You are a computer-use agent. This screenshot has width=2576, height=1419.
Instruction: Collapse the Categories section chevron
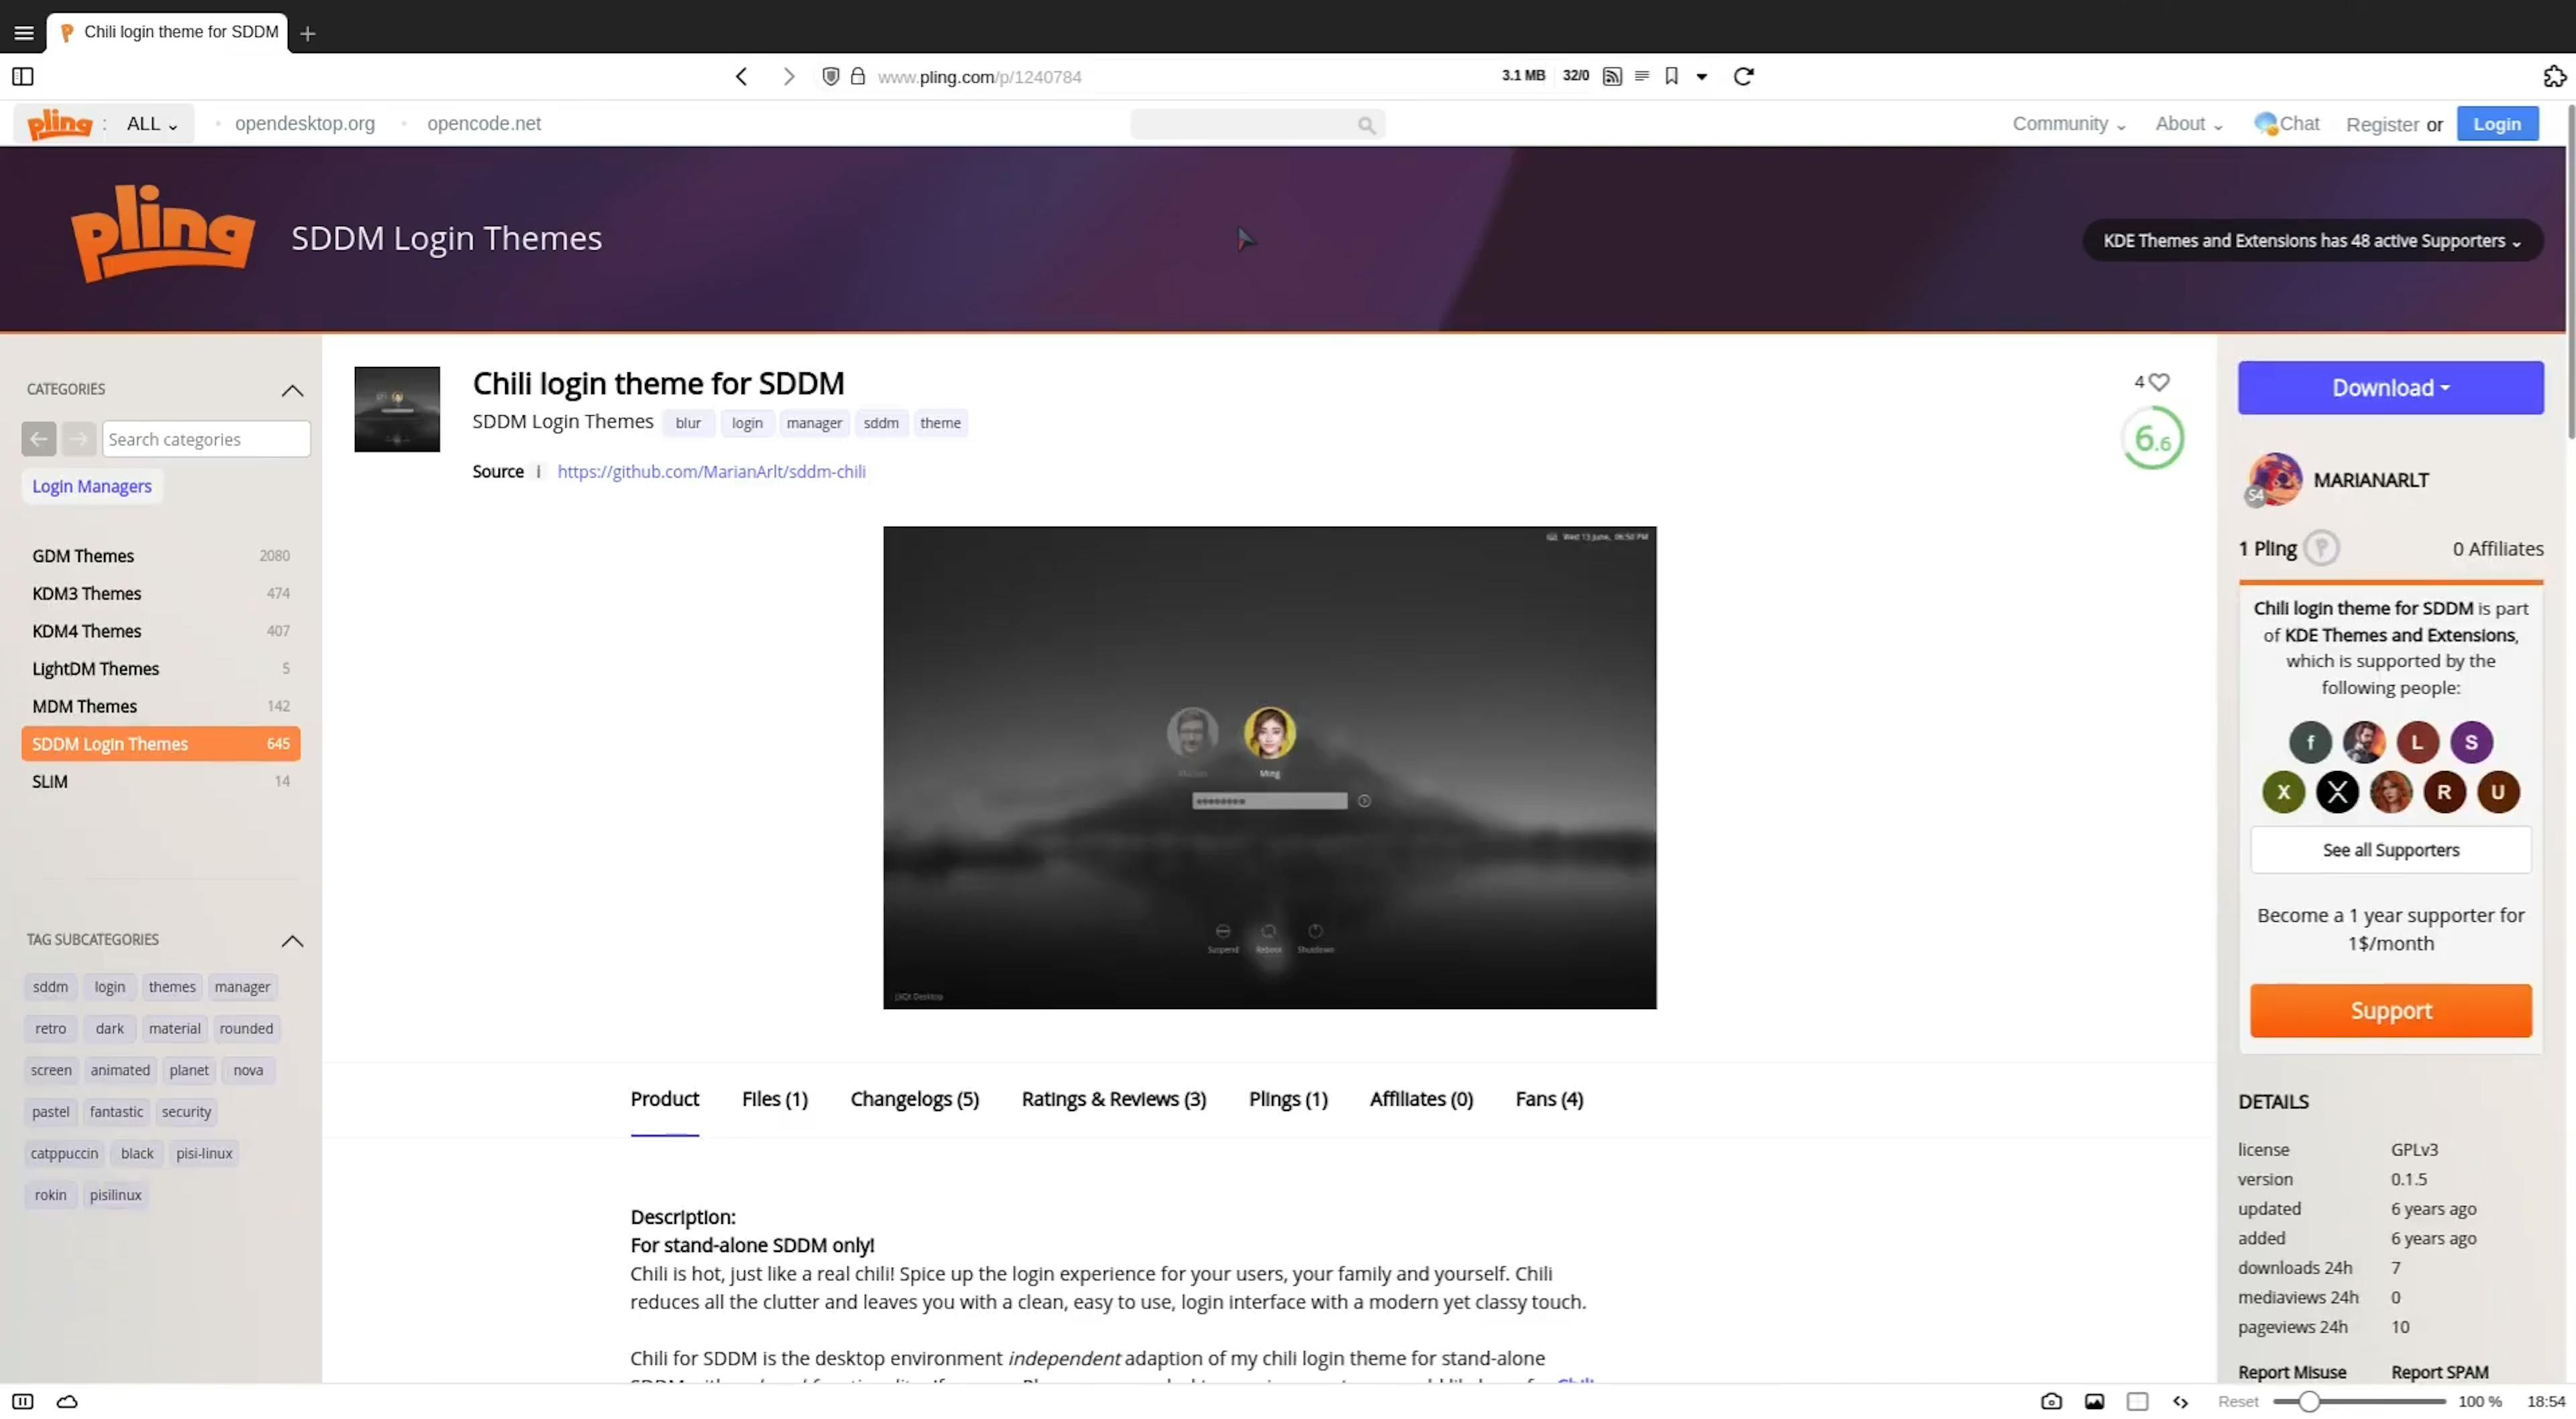tap(292, 390)
